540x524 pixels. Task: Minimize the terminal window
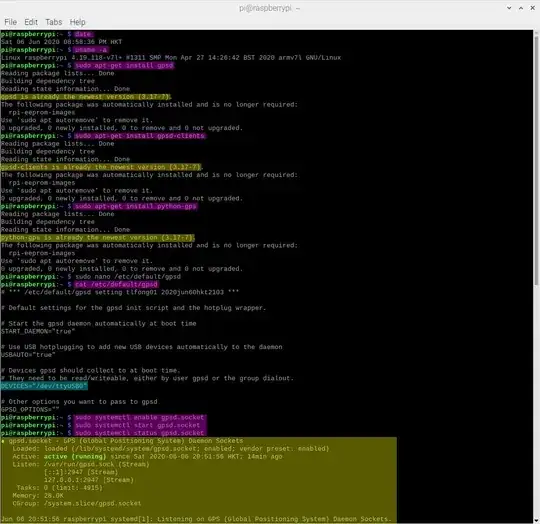pyautogui.click(x=509, y=8)
